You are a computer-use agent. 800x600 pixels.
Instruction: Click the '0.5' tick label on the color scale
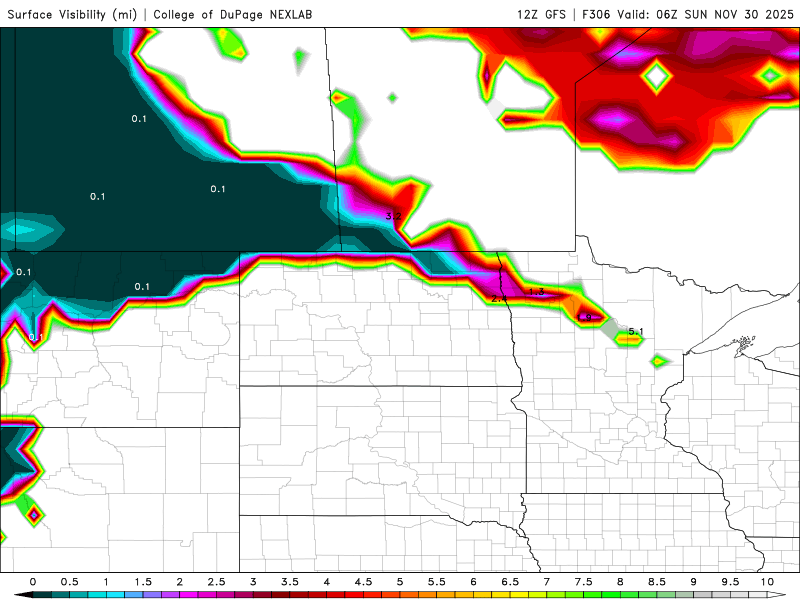(x=69, y=582)
